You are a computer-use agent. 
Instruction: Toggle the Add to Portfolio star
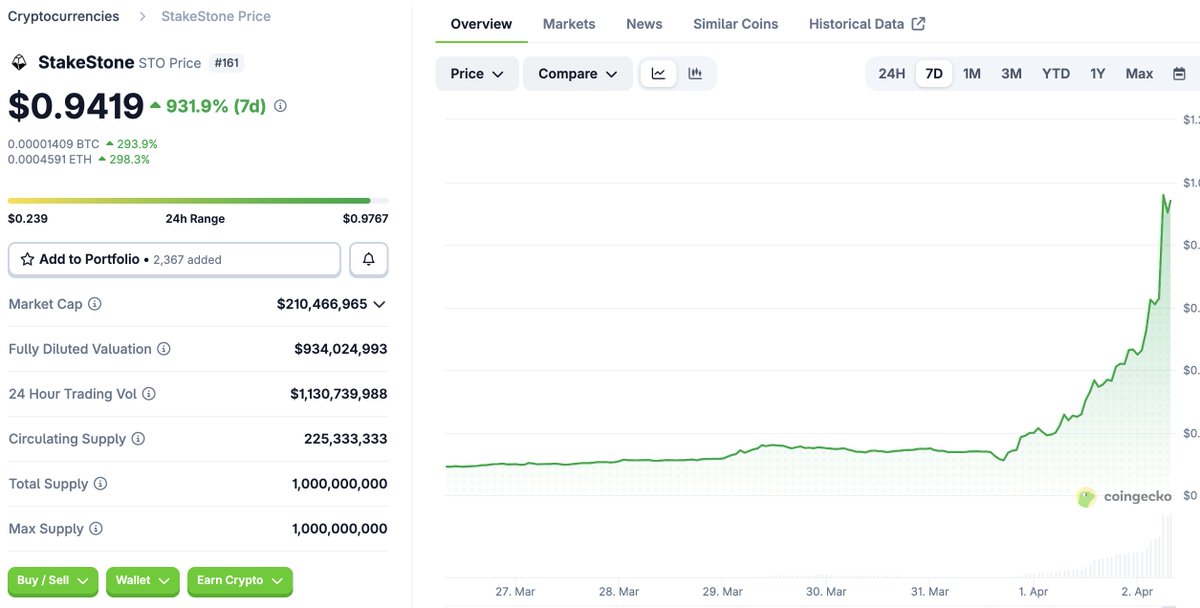(x=27, y=258)
